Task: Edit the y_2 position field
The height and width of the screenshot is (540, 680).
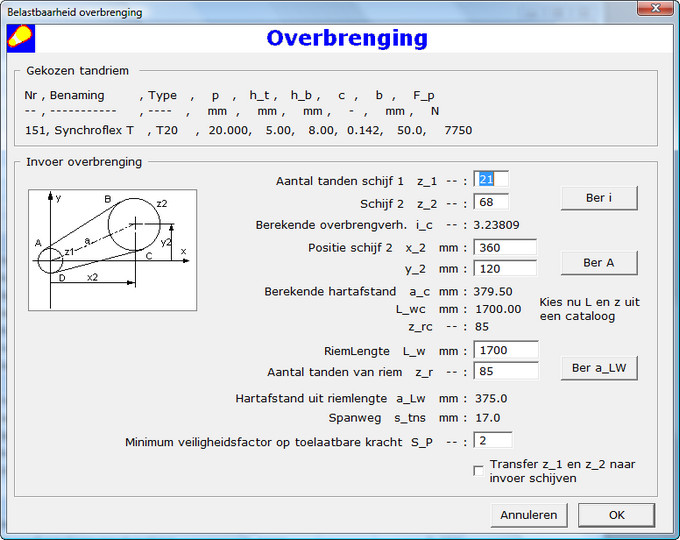Action: coord(505,268)
